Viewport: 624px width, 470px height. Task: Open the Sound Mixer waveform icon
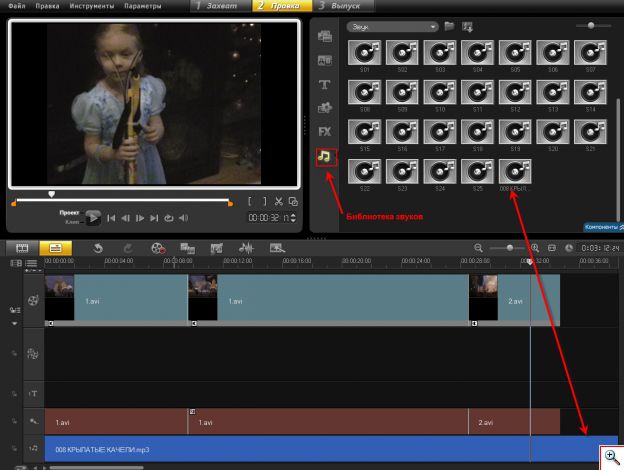click(x=246, y=248)
